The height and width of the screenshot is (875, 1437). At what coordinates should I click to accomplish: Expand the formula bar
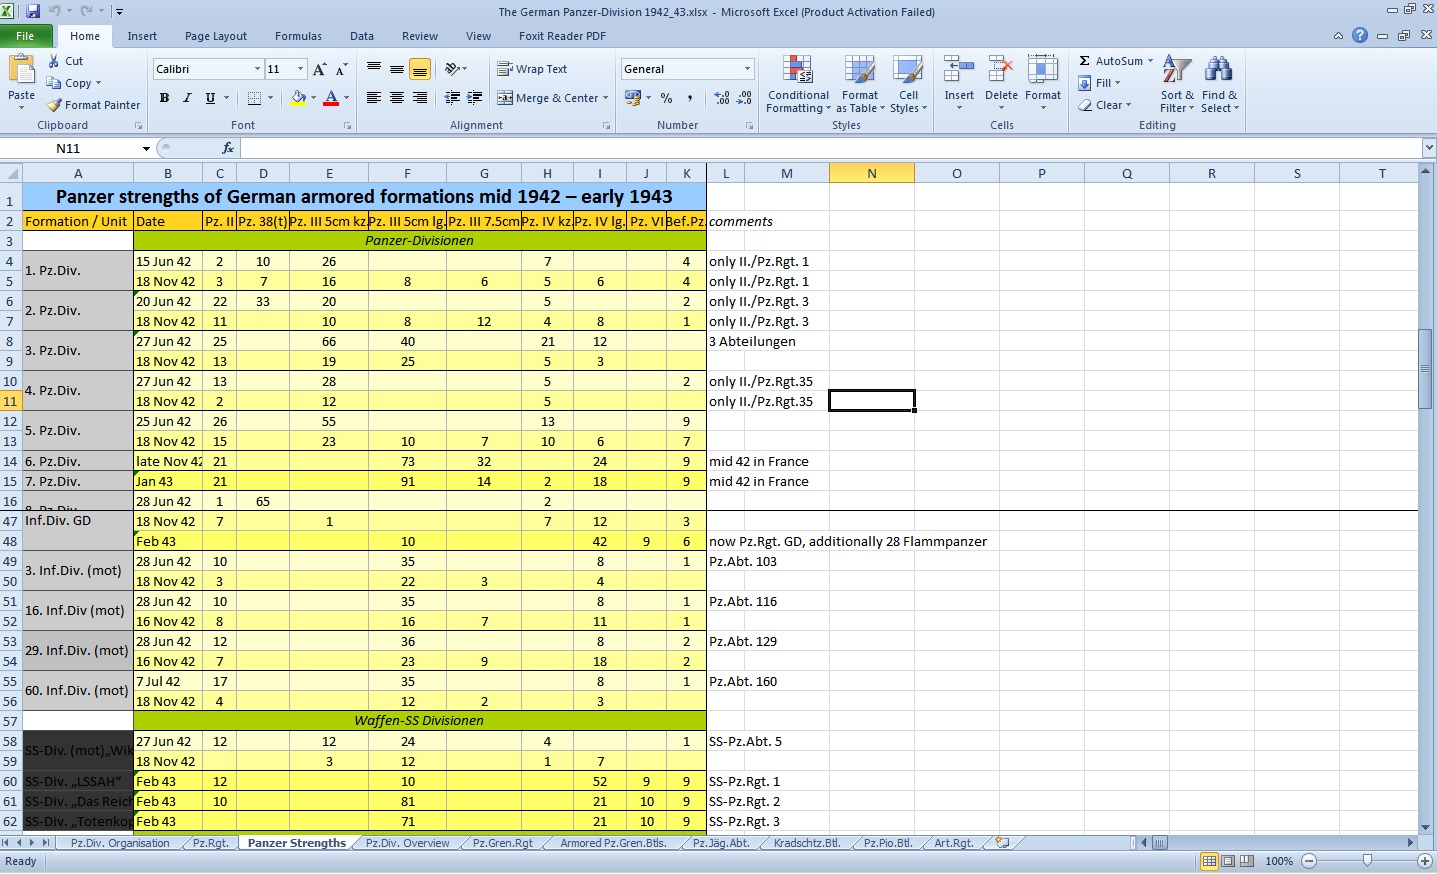click(x=1428, y=148)
